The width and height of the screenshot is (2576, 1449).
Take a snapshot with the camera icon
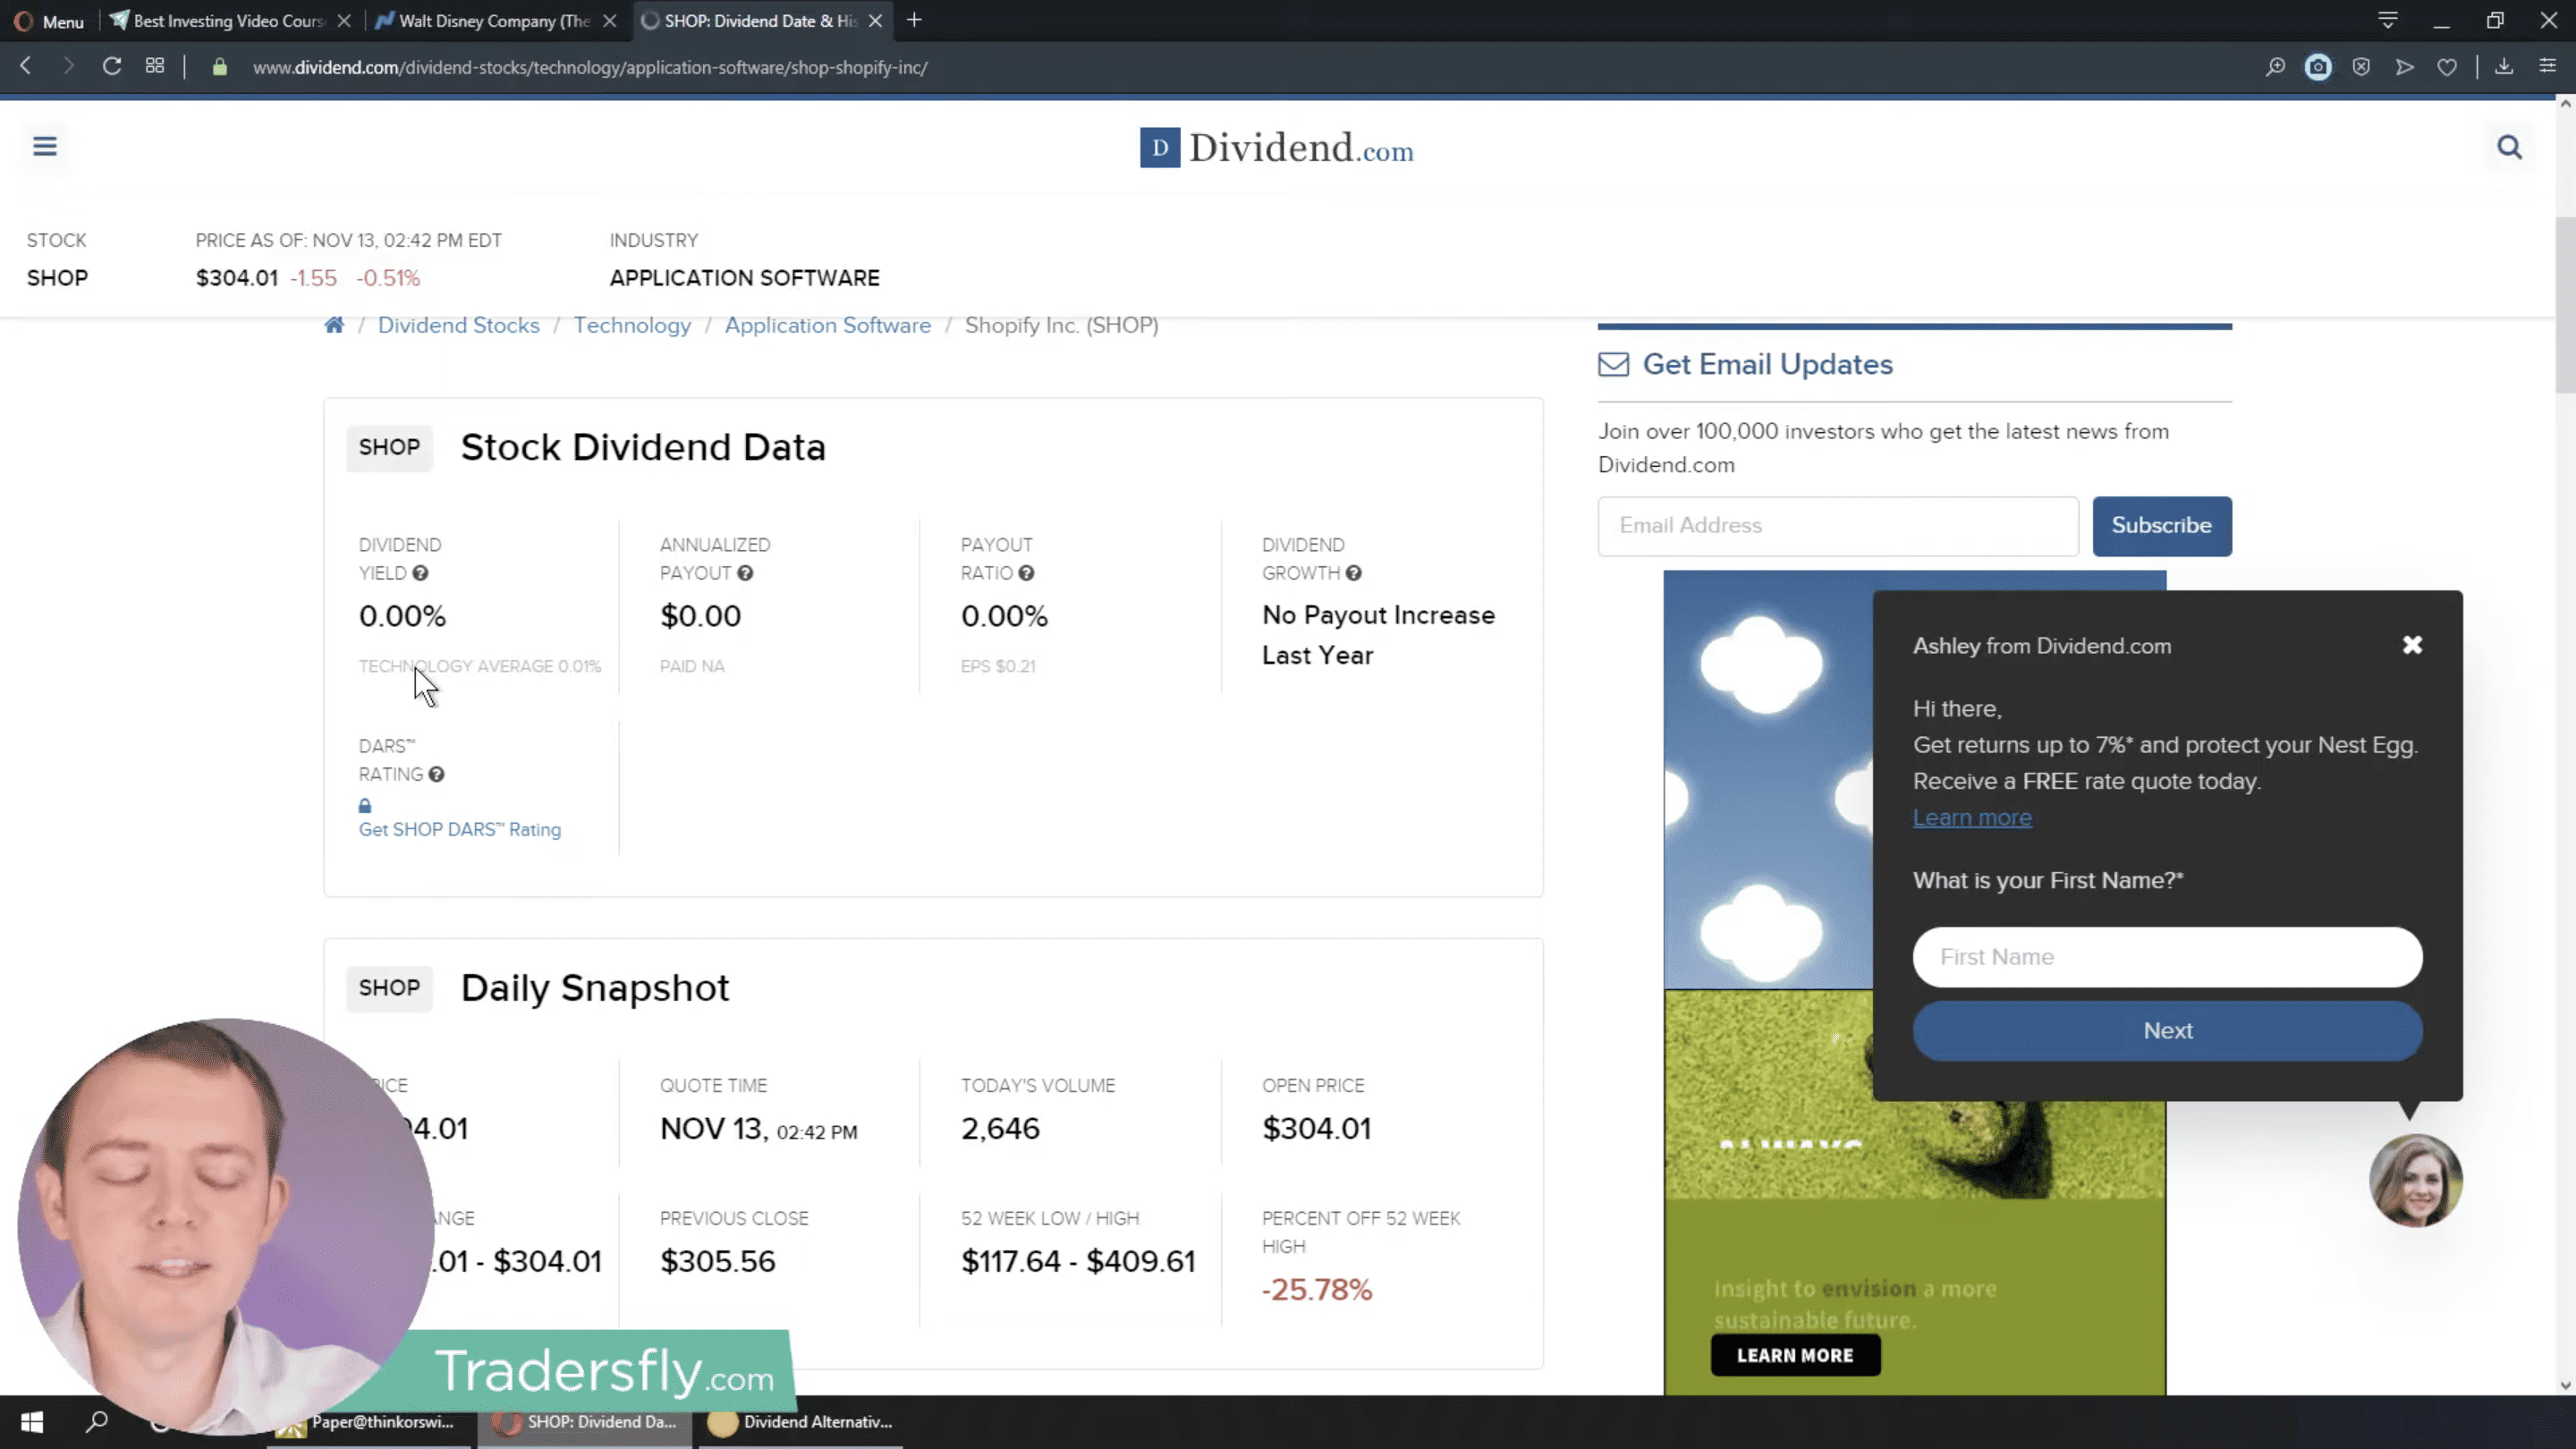click(2318, 67)
